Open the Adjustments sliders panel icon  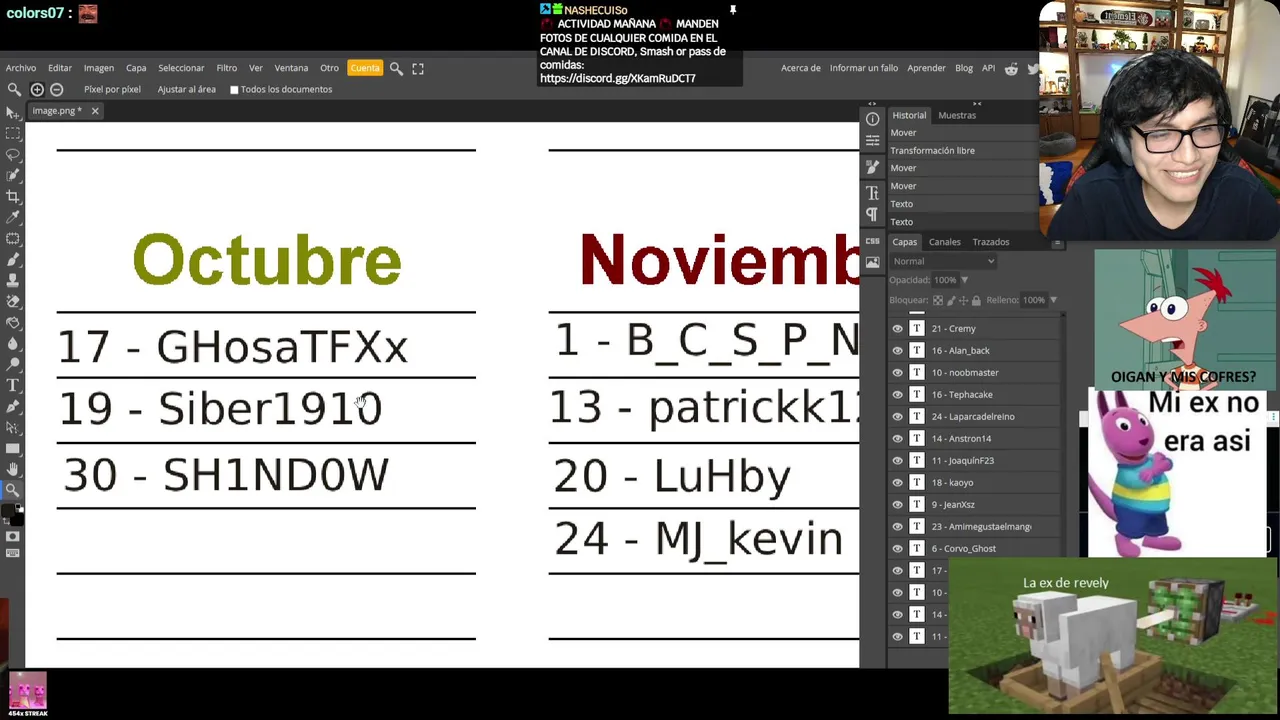[872, 141]
